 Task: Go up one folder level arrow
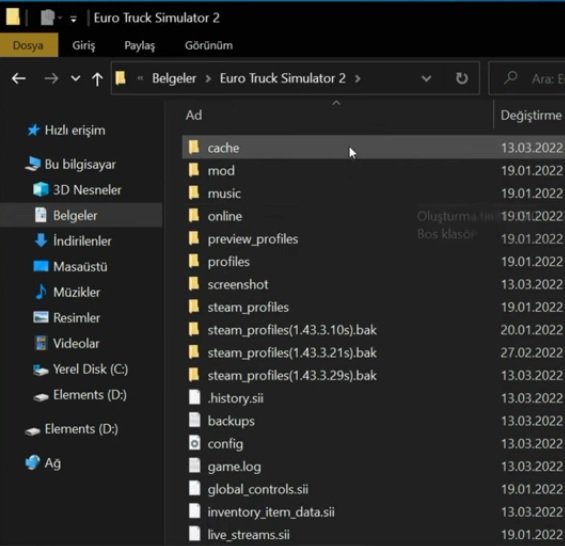tap(97, 79)
